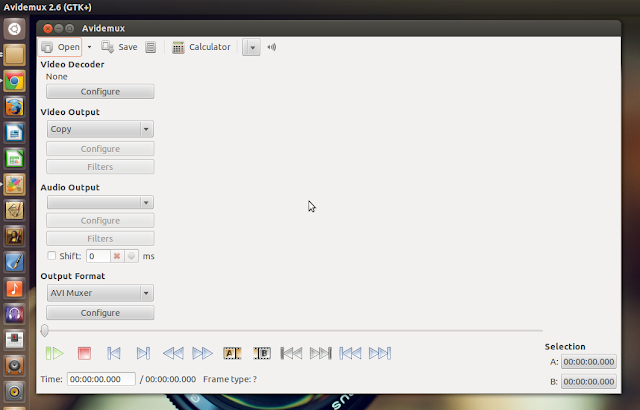Configure the Video Decoder
Viewport: 640px width, 410px height.
point(100,91)
